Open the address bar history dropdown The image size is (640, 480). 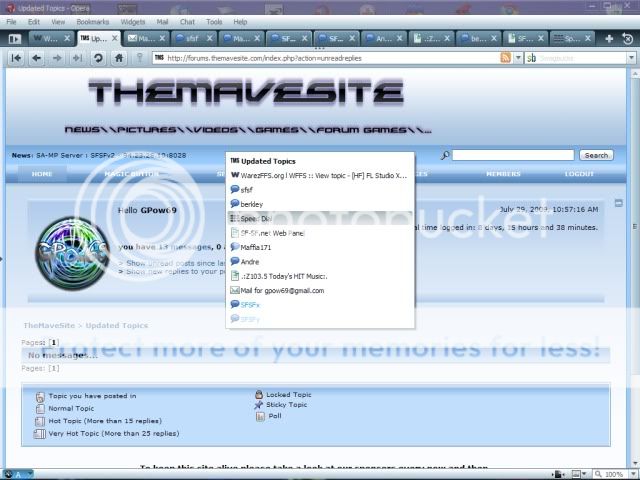click(518, 58)
